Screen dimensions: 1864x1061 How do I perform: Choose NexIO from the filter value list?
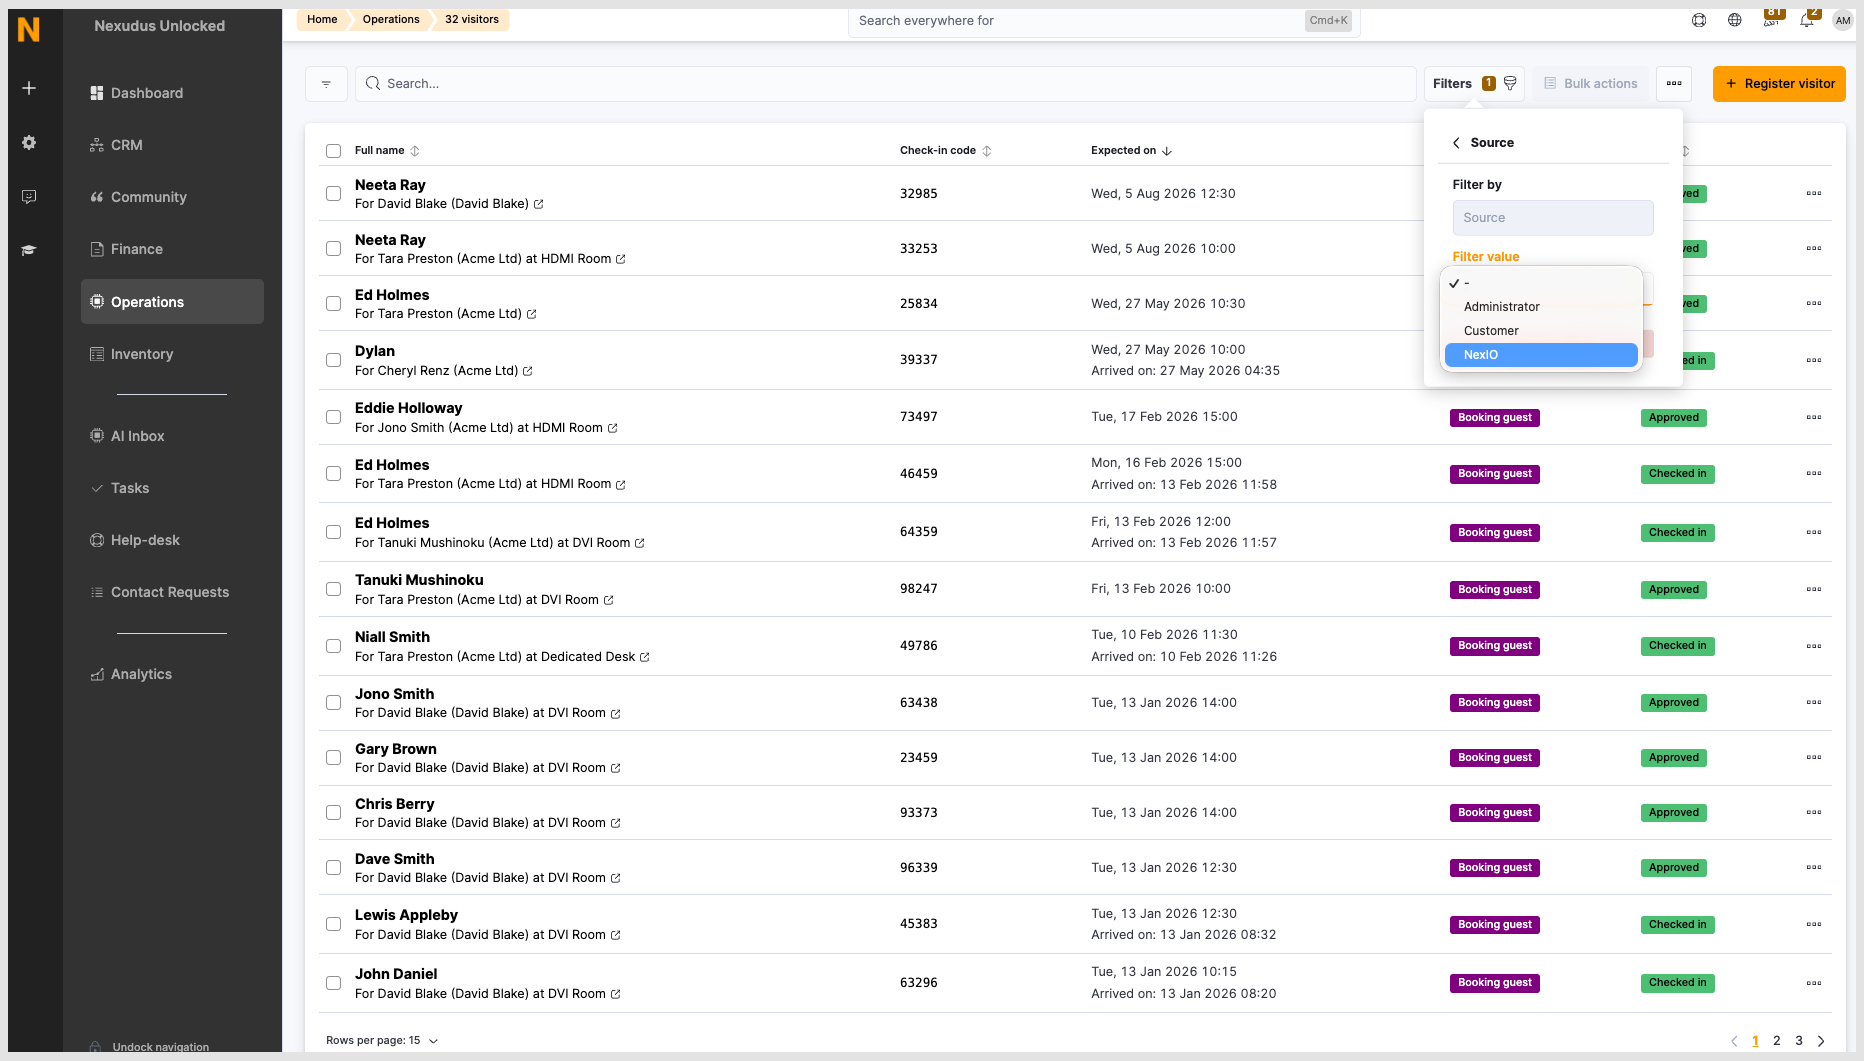[x=1541, y=355]
